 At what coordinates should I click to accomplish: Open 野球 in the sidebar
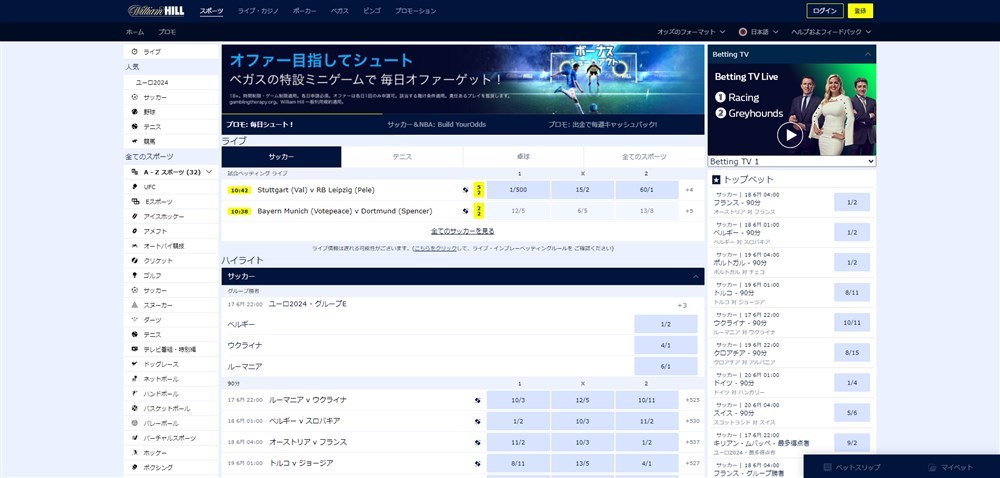coord(171,112)
